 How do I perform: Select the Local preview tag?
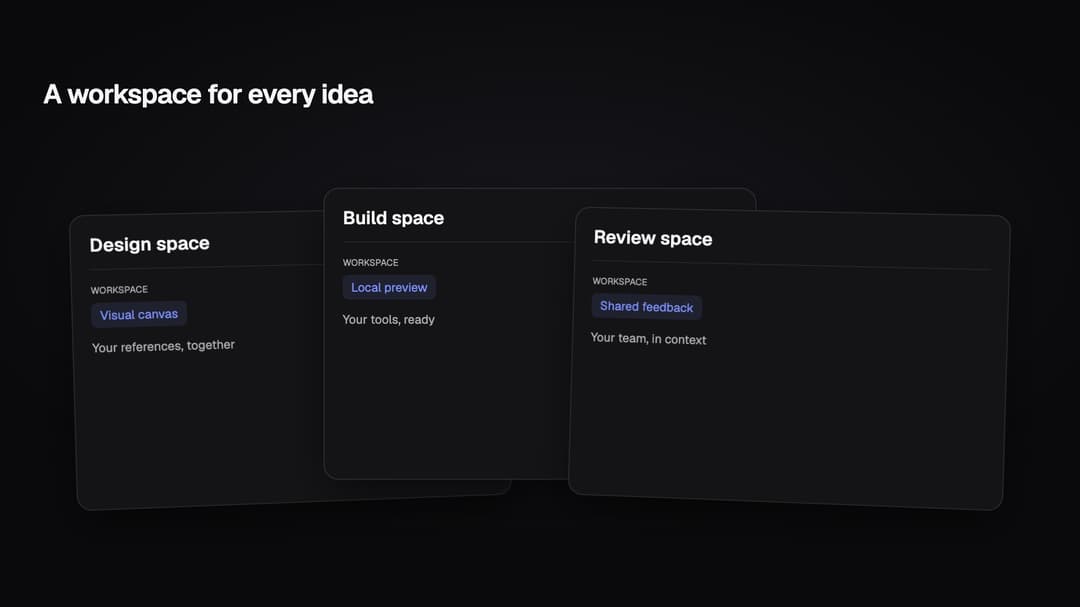click(x=389, y=287)
